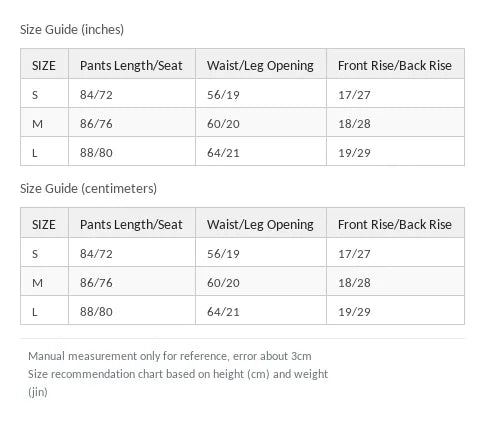Viewport: 484px width, 432px height.
Task: Select the SIZE header in inches table
Action: [44, 66]
